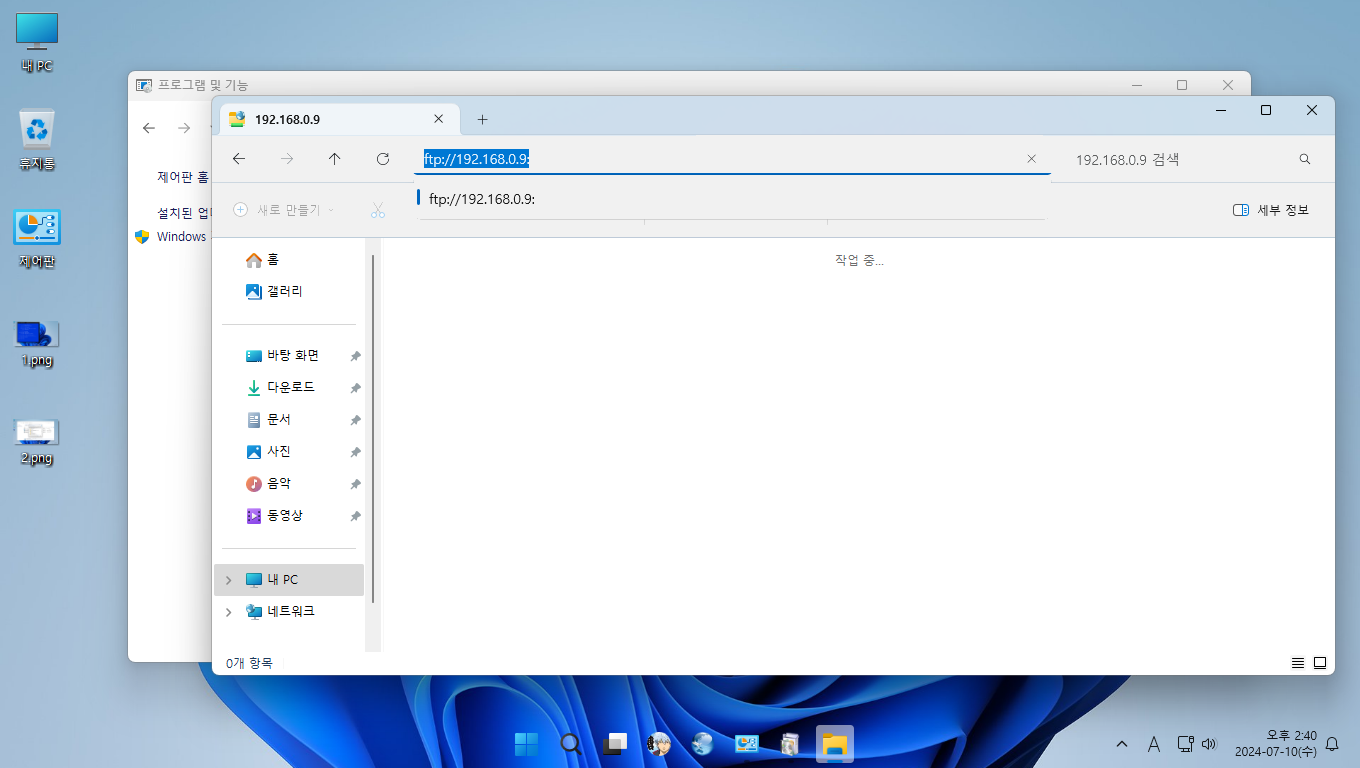Open 제어판 홈 link in 프로그램 및 기능
Viewport: 1360px width, 768px height.
183,177
